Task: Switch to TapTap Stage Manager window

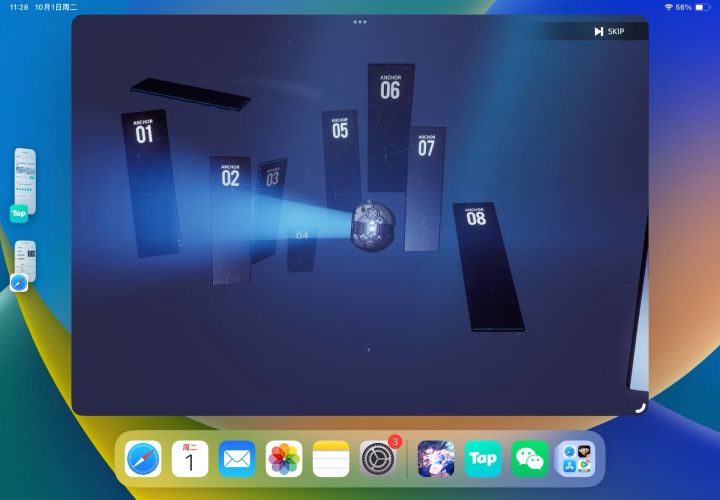Action: point(25,180)
